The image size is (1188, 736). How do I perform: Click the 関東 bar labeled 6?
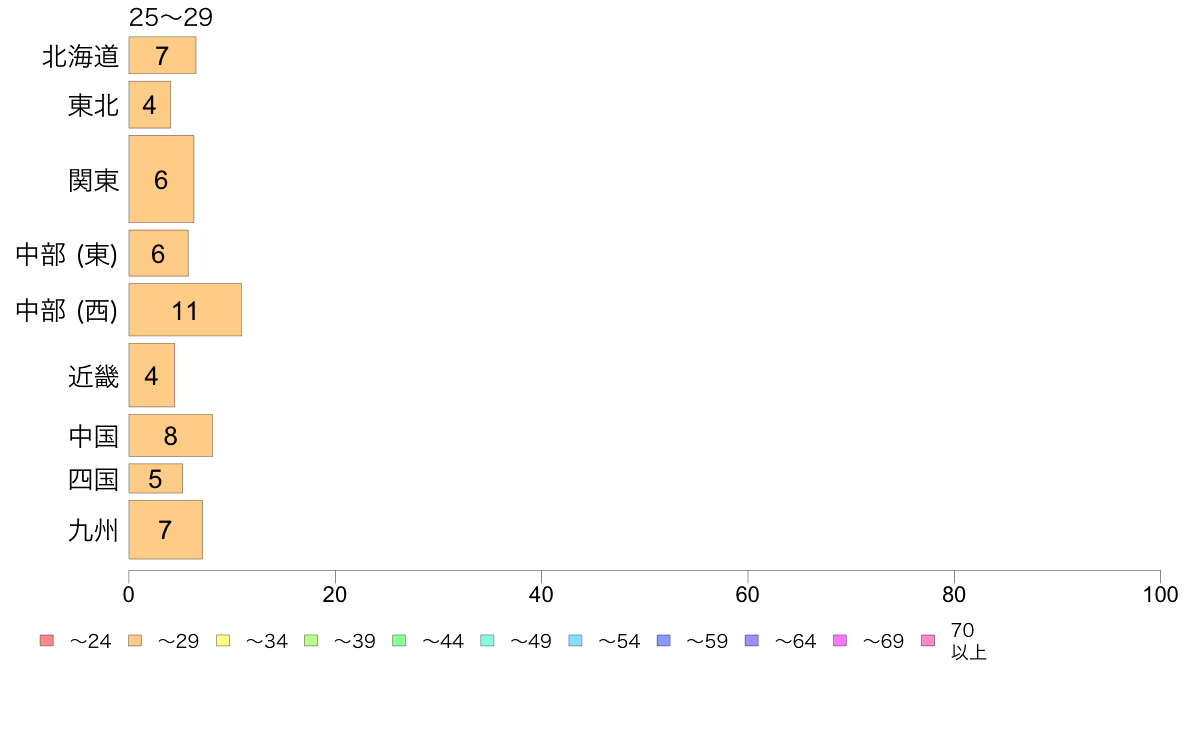coord(161,179)
